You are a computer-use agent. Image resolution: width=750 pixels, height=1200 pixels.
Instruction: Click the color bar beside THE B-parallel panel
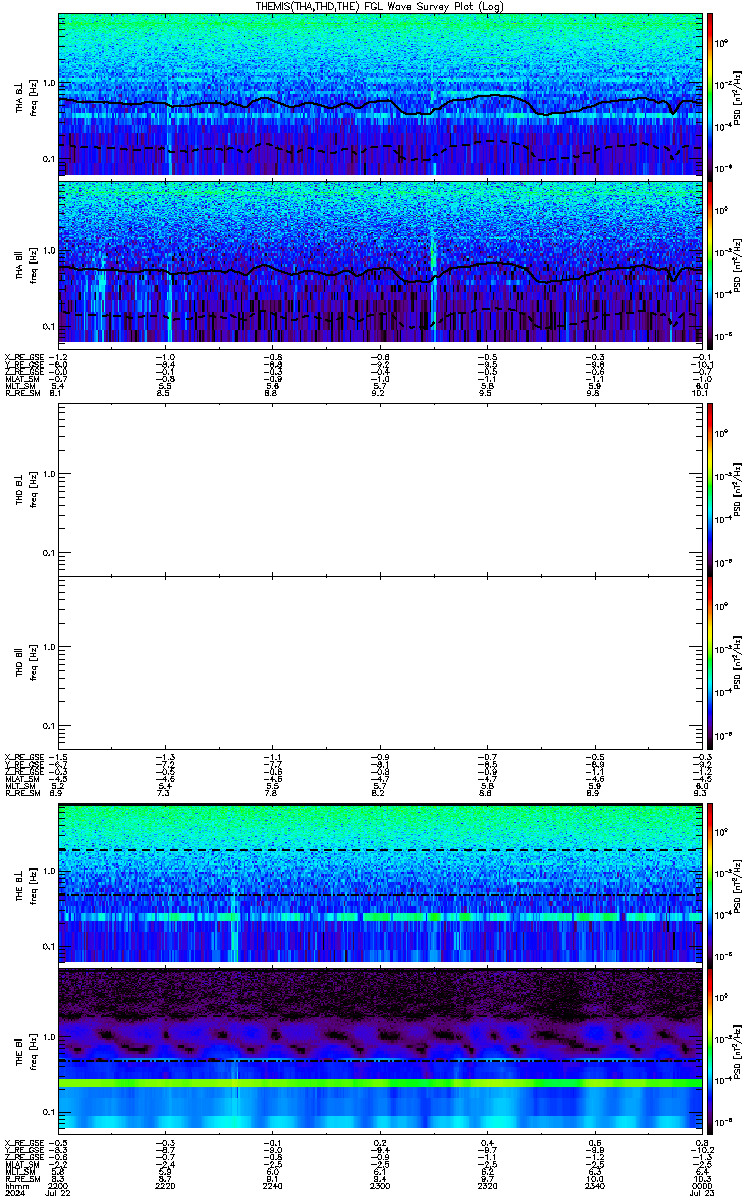(x=711, y=1049)
